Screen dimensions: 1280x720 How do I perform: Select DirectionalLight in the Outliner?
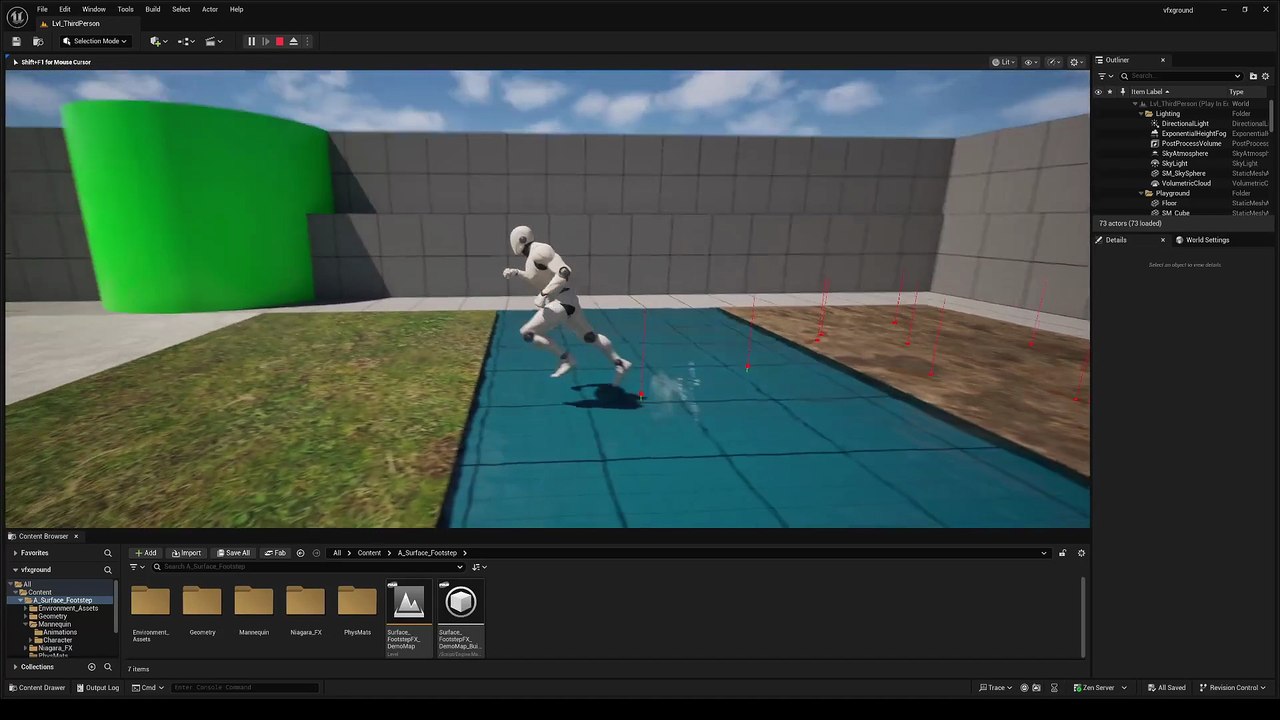point(1185,124)
